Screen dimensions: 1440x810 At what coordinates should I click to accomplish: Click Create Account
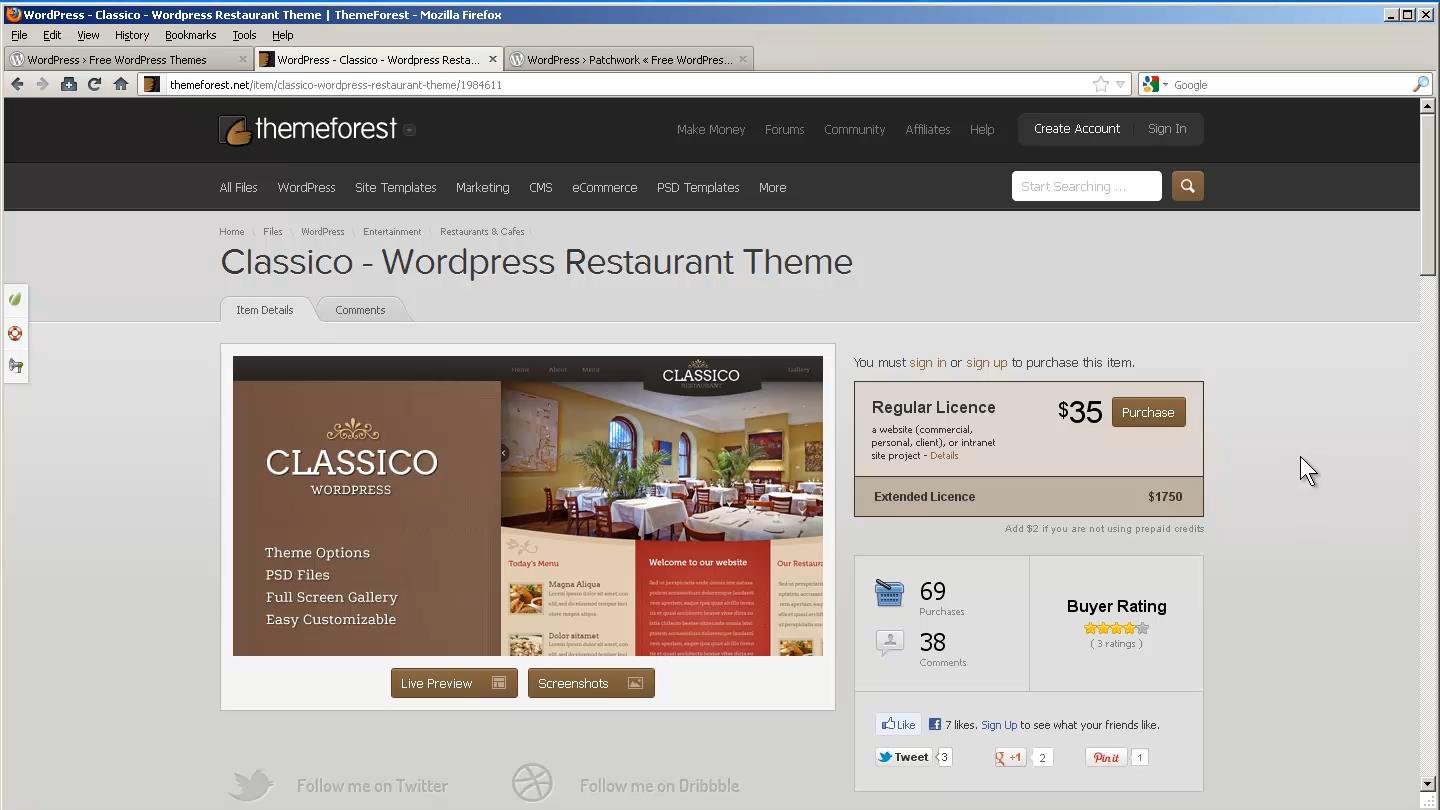click(x=1077, y=129)
